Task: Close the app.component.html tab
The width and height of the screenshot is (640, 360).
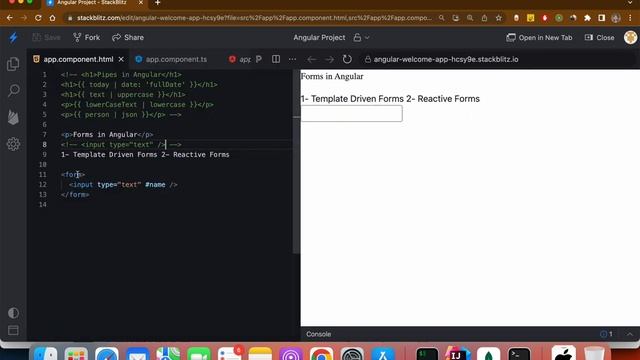Action: (121, 59)
